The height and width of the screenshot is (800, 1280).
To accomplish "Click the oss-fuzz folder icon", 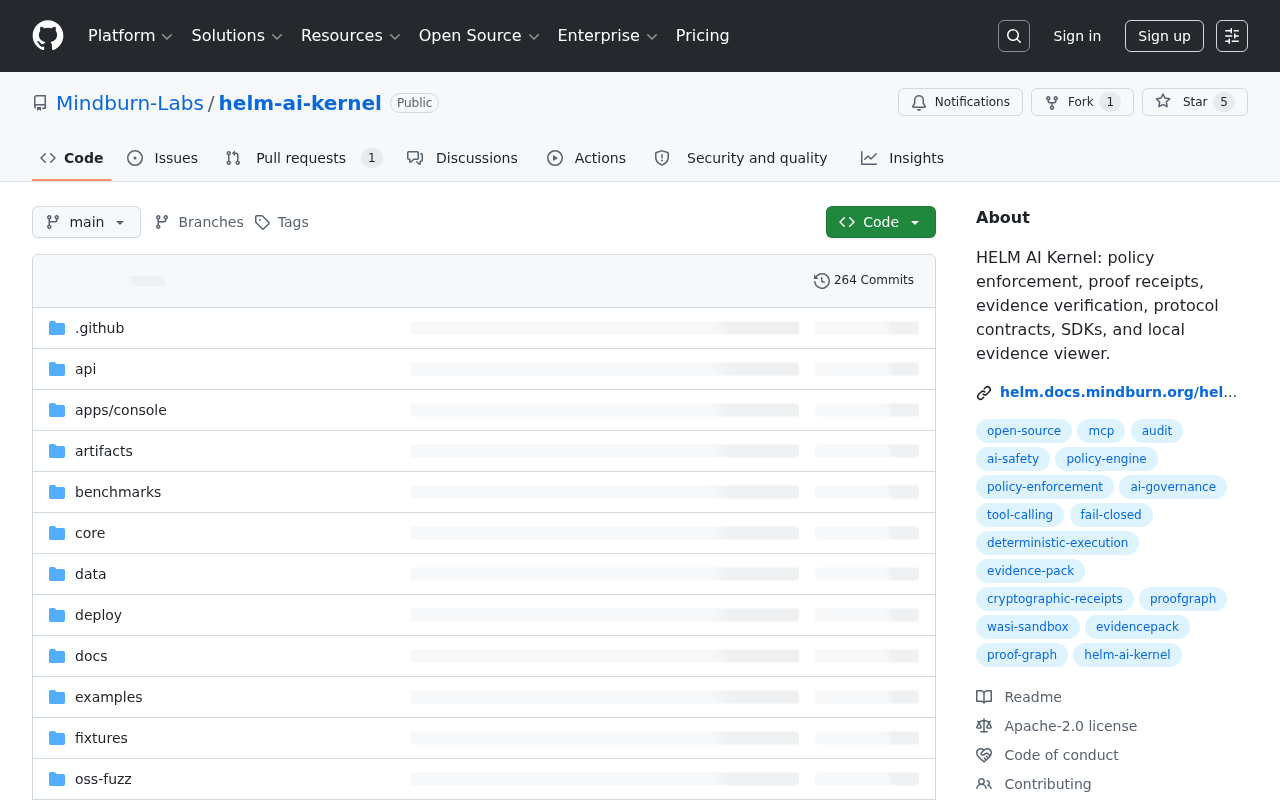I will click(x=57, y=779).
